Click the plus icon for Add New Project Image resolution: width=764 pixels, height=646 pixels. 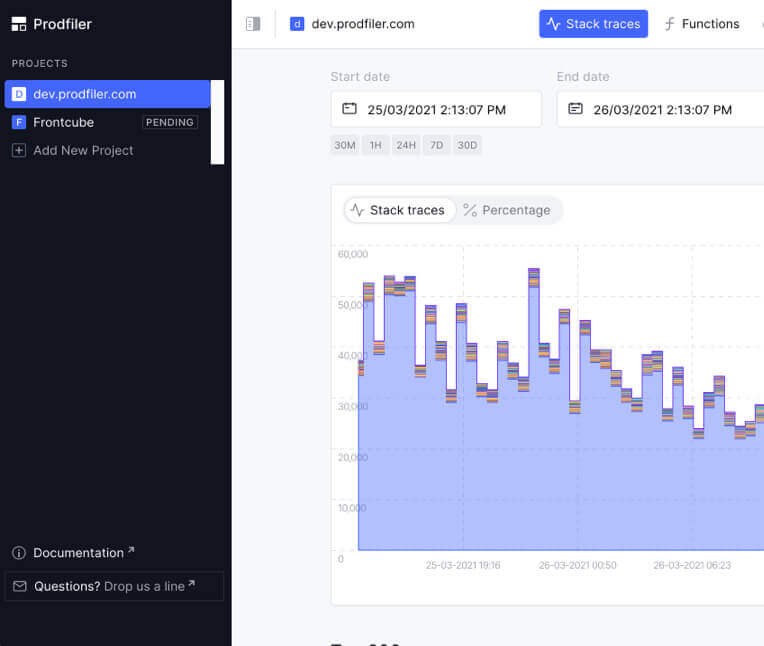click(19, 150)
